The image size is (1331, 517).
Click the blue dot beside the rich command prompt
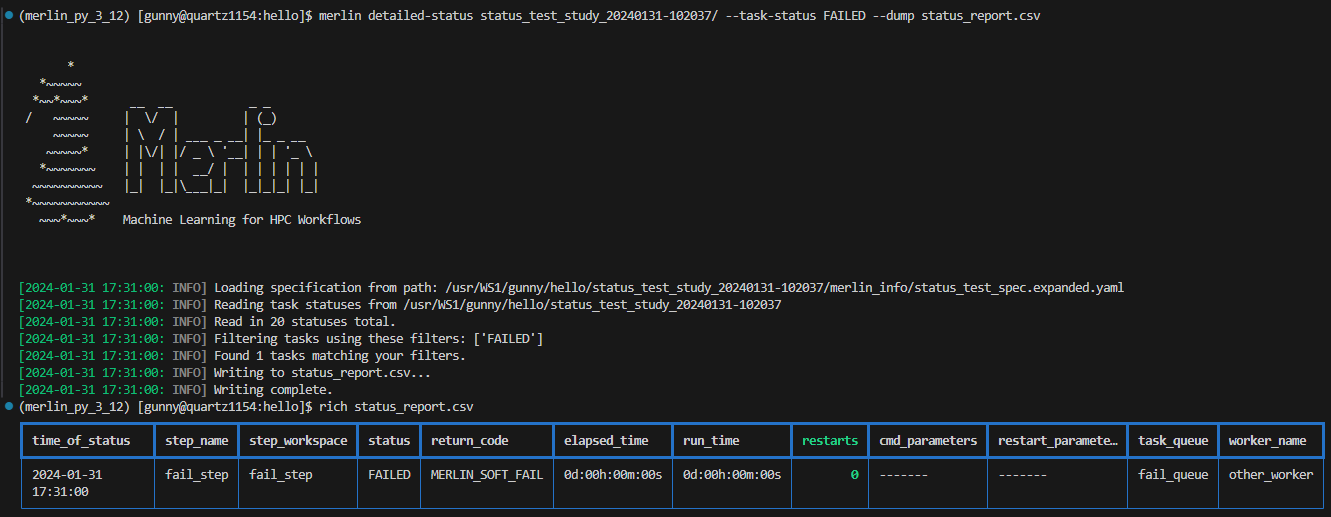tap(8, 406)
